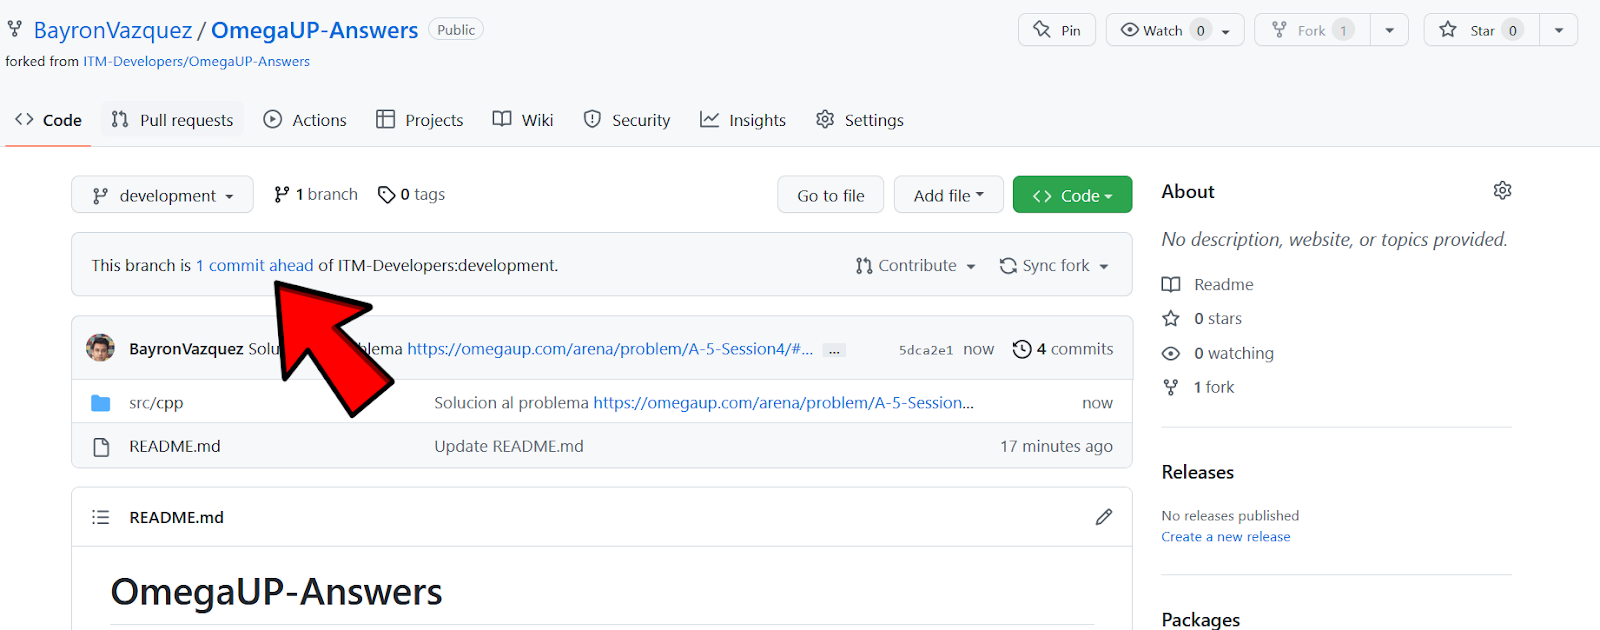The image size is (1600, 630).
Task: Open OmegaUP-Answers repository title link
Action: point(315,30)
